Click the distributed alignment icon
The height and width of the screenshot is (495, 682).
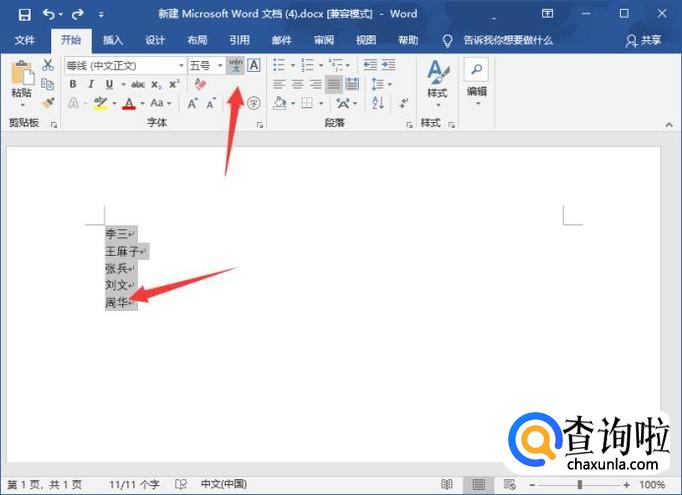[x=352, y=84]
